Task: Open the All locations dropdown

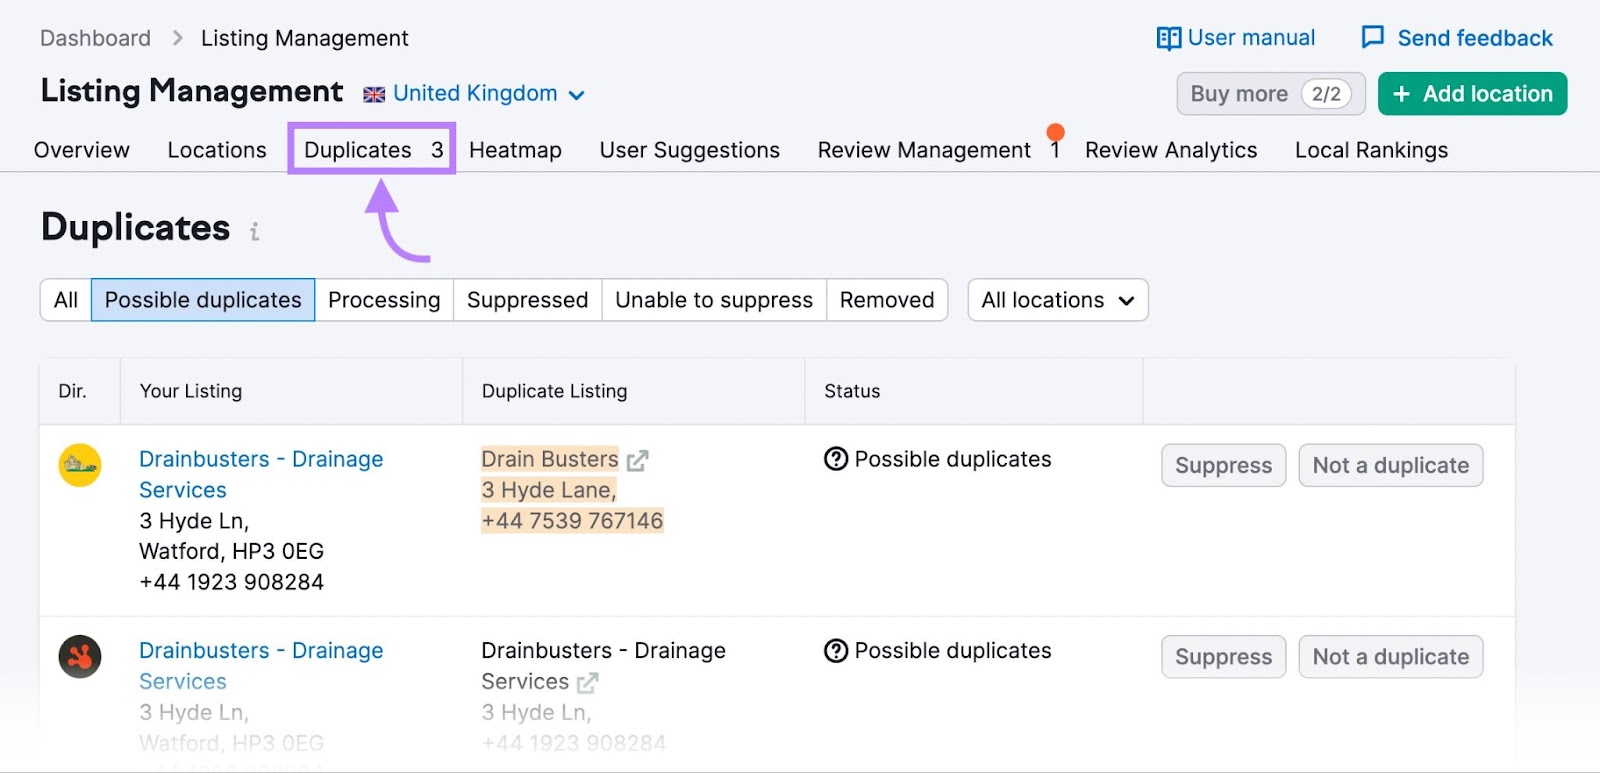Action: (1057, 300)
